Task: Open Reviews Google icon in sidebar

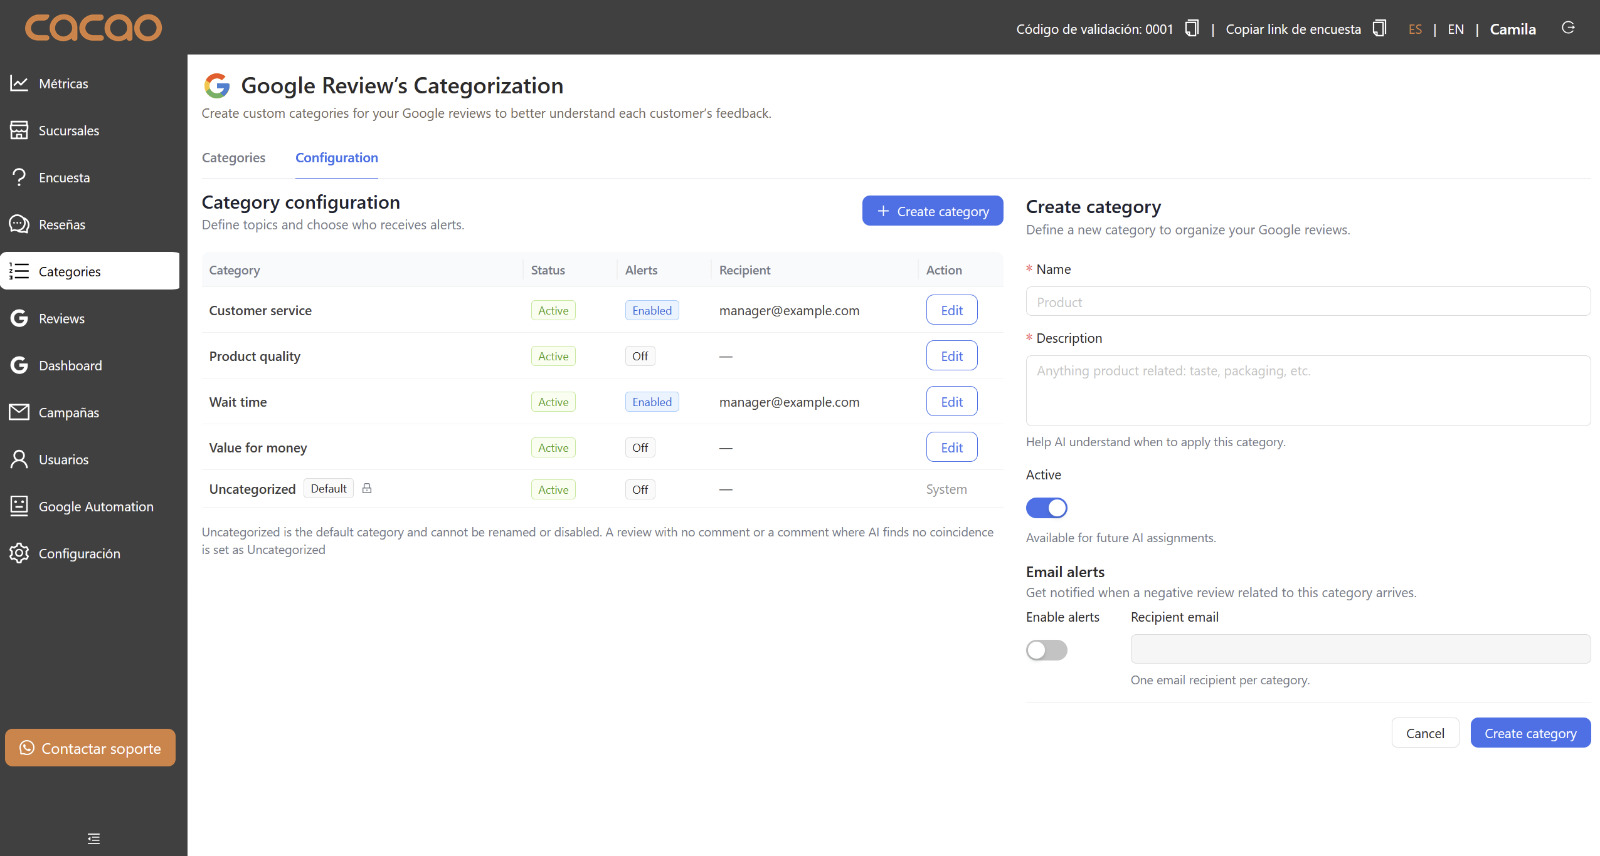Action: tap(19, 318)
